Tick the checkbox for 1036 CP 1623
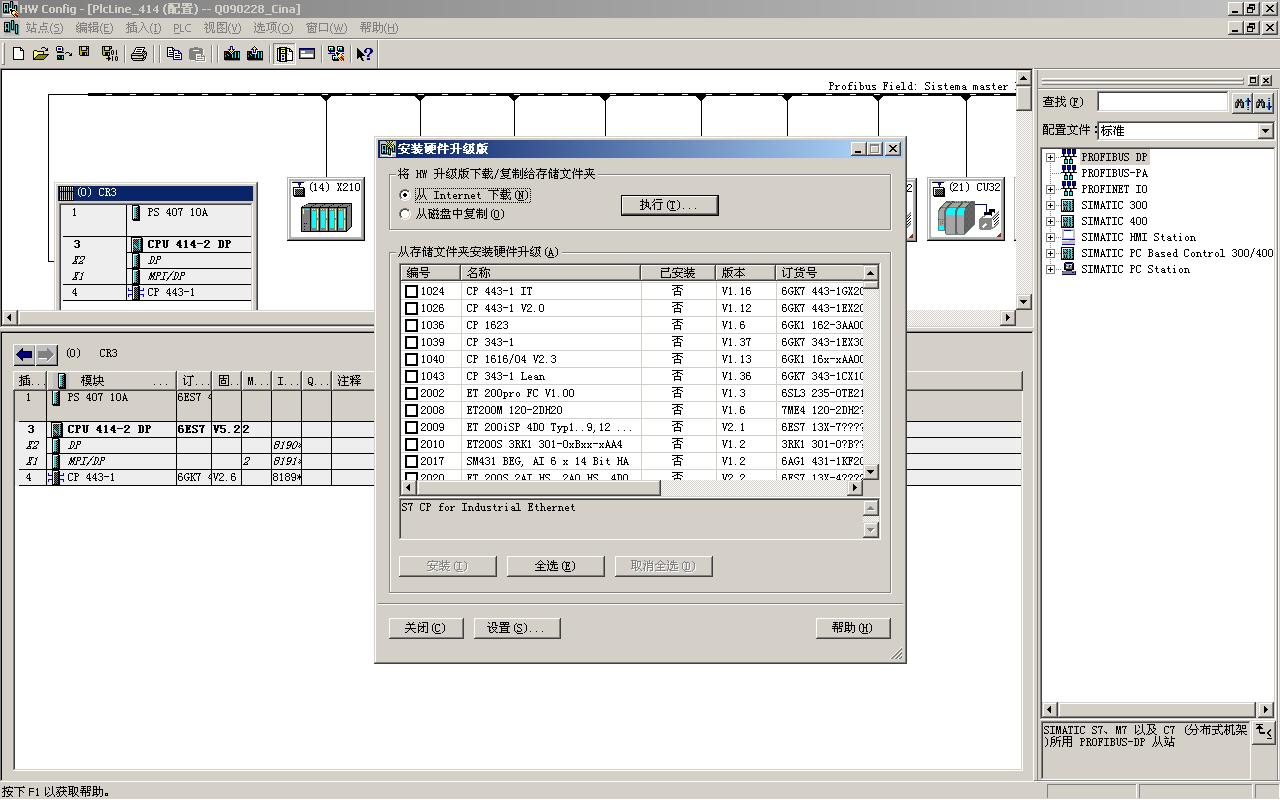1280x800 pixels. coord(411,325)
